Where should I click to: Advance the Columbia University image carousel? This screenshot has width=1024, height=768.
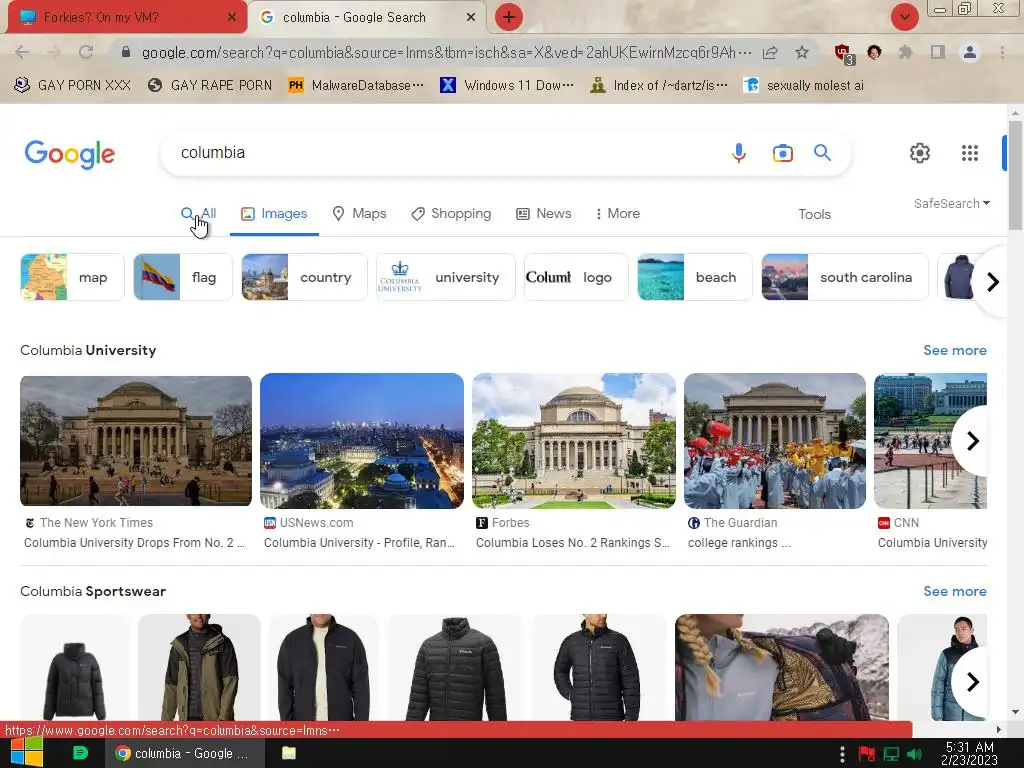coord(972,441)
